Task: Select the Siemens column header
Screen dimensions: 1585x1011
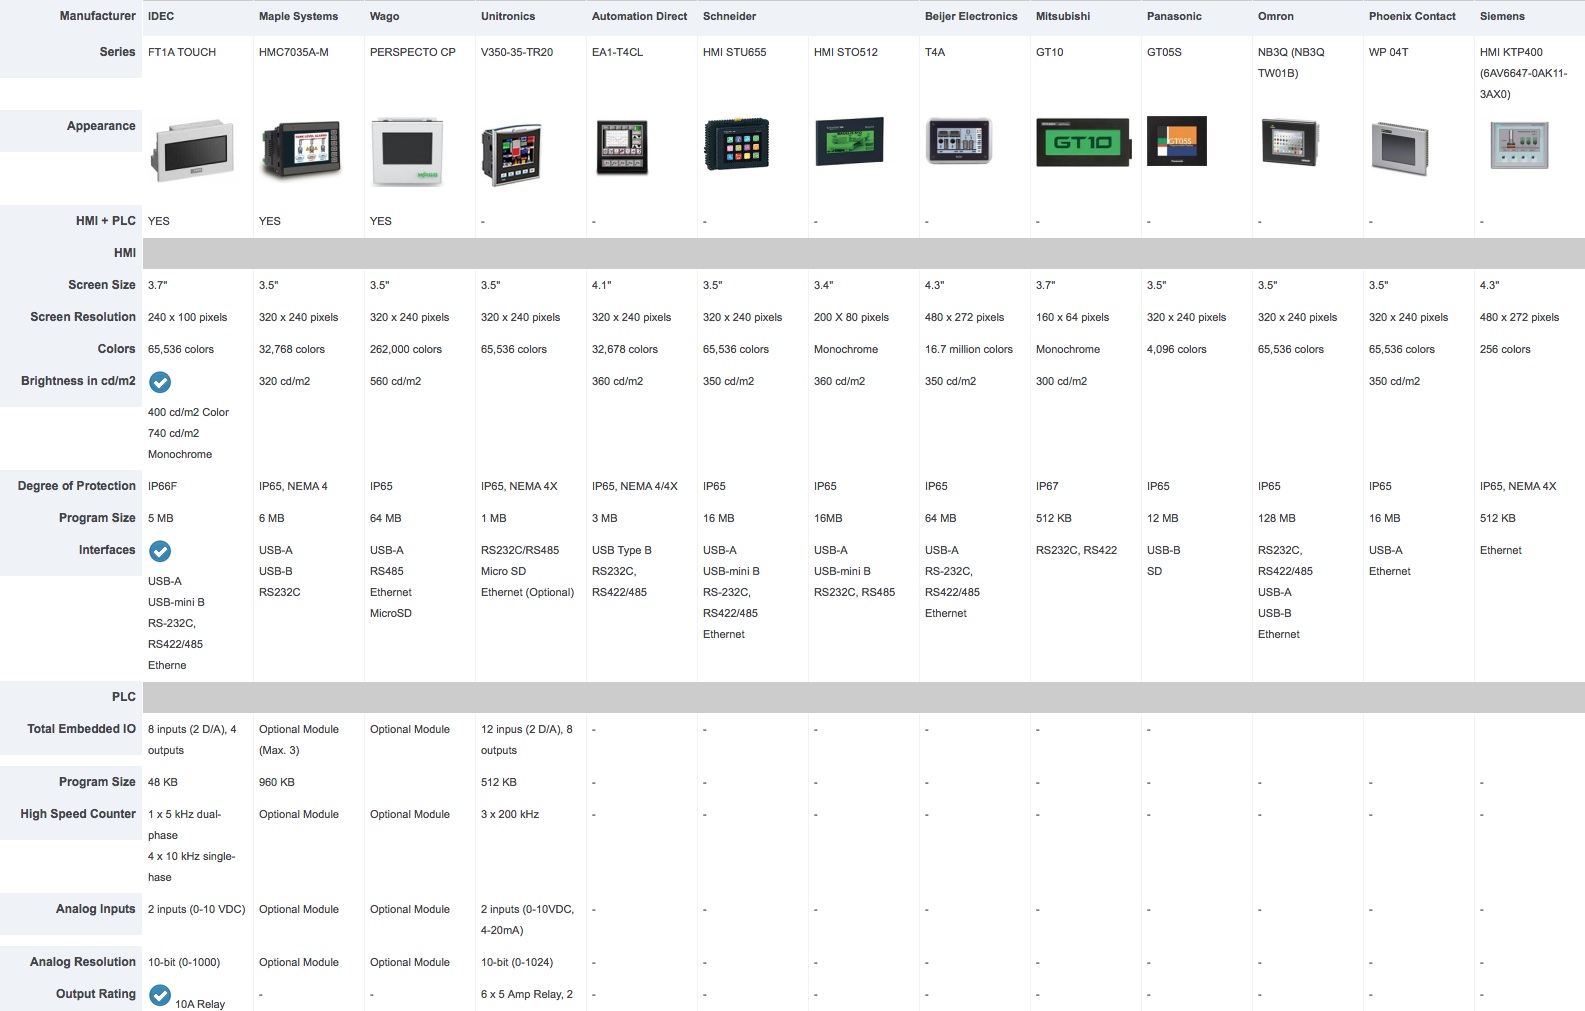Action: [x=1502, y=16]
